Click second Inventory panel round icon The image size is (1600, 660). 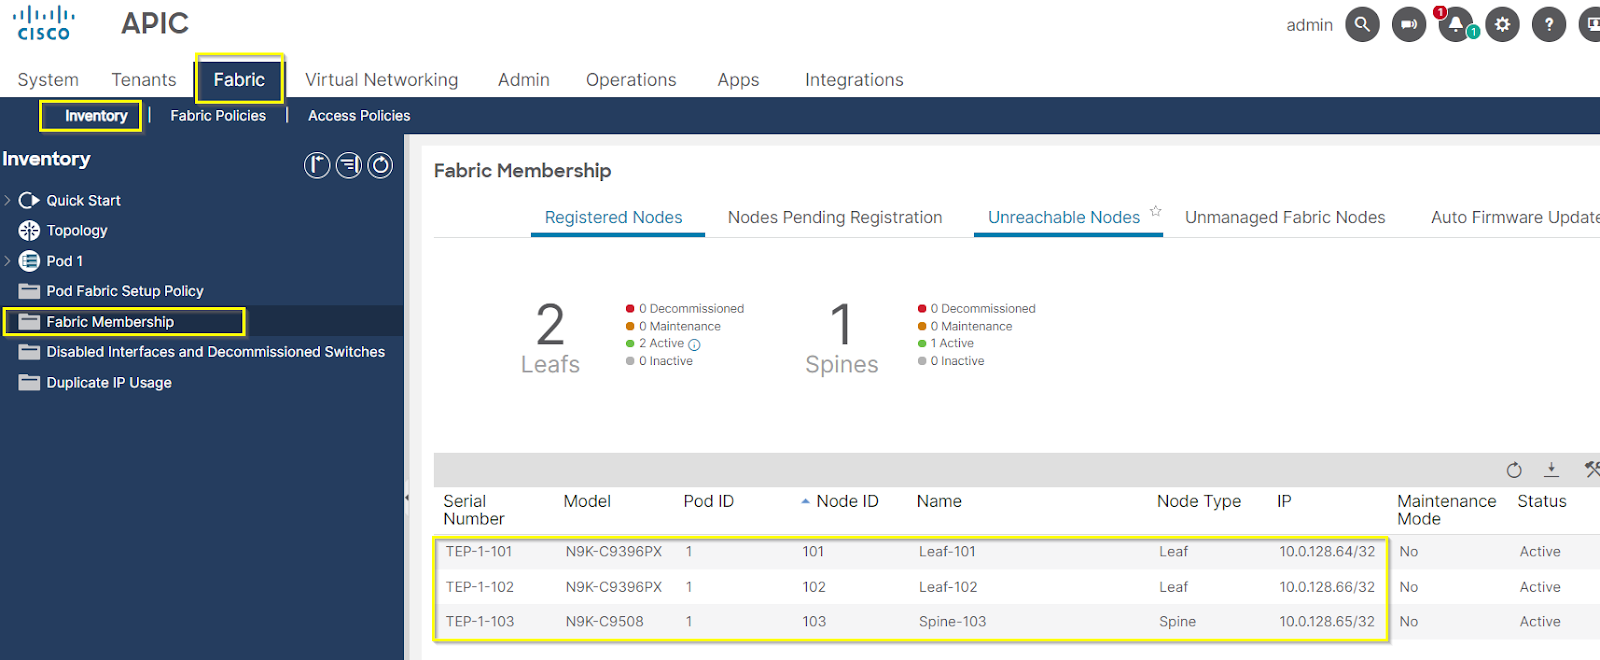tap(349, 165)
